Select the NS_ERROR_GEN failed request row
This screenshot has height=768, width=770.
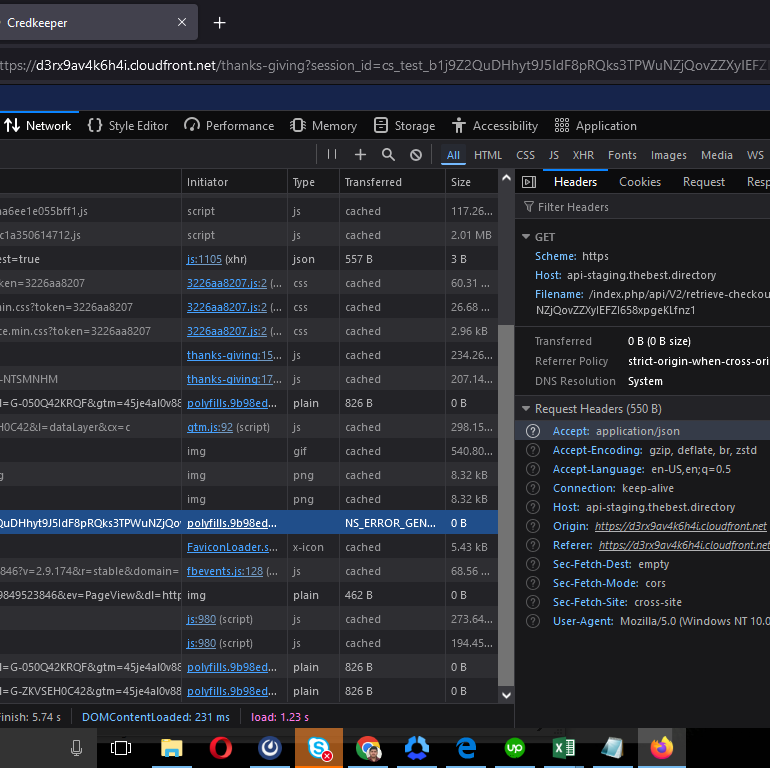pos(248,523)
